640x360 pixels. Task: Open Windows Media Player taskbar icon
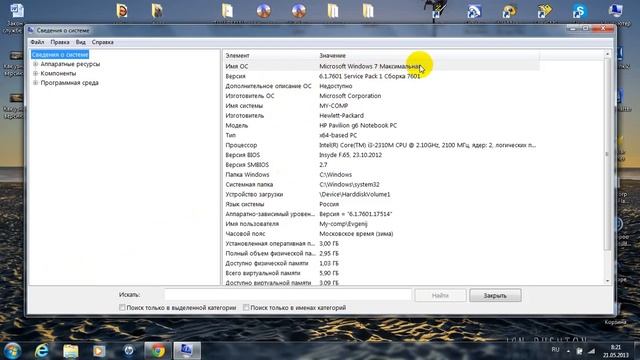pos(99,351)
